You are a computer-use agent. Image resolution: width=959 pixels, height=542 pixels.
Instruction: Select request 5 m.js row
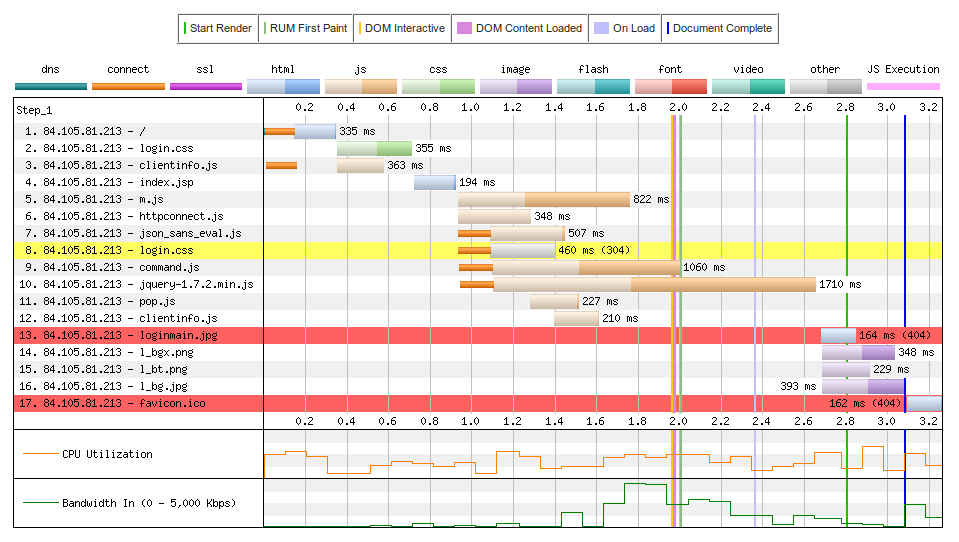tap(478, 199)
